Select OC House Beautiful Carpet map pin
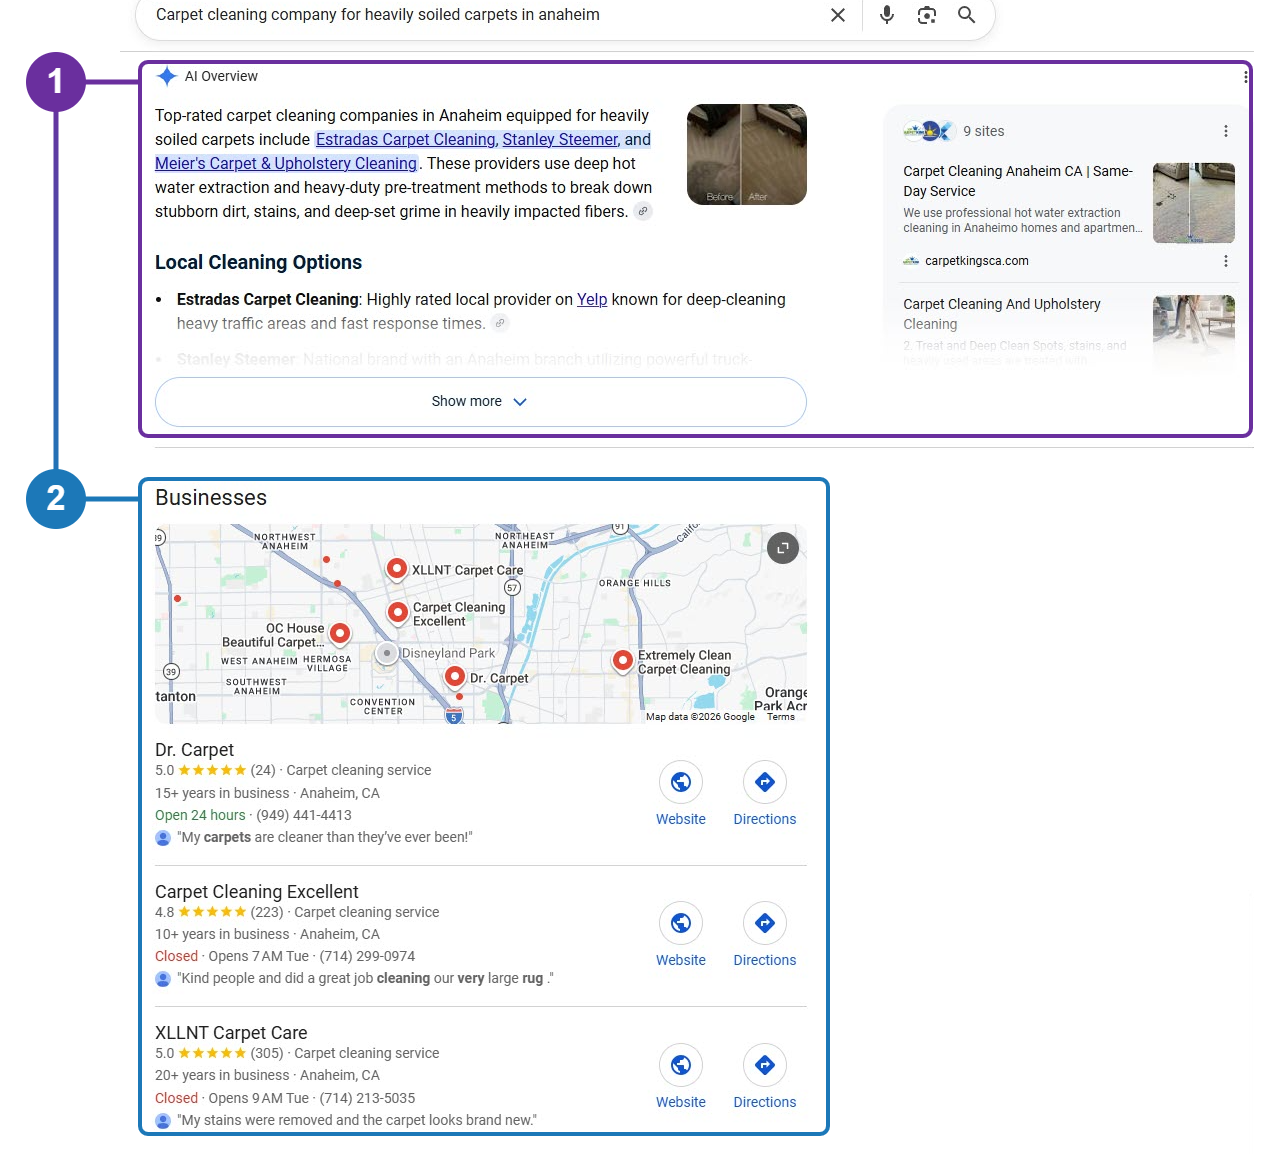The width and height of the screenshot is (1262, 1162). [x=340, y=634]
